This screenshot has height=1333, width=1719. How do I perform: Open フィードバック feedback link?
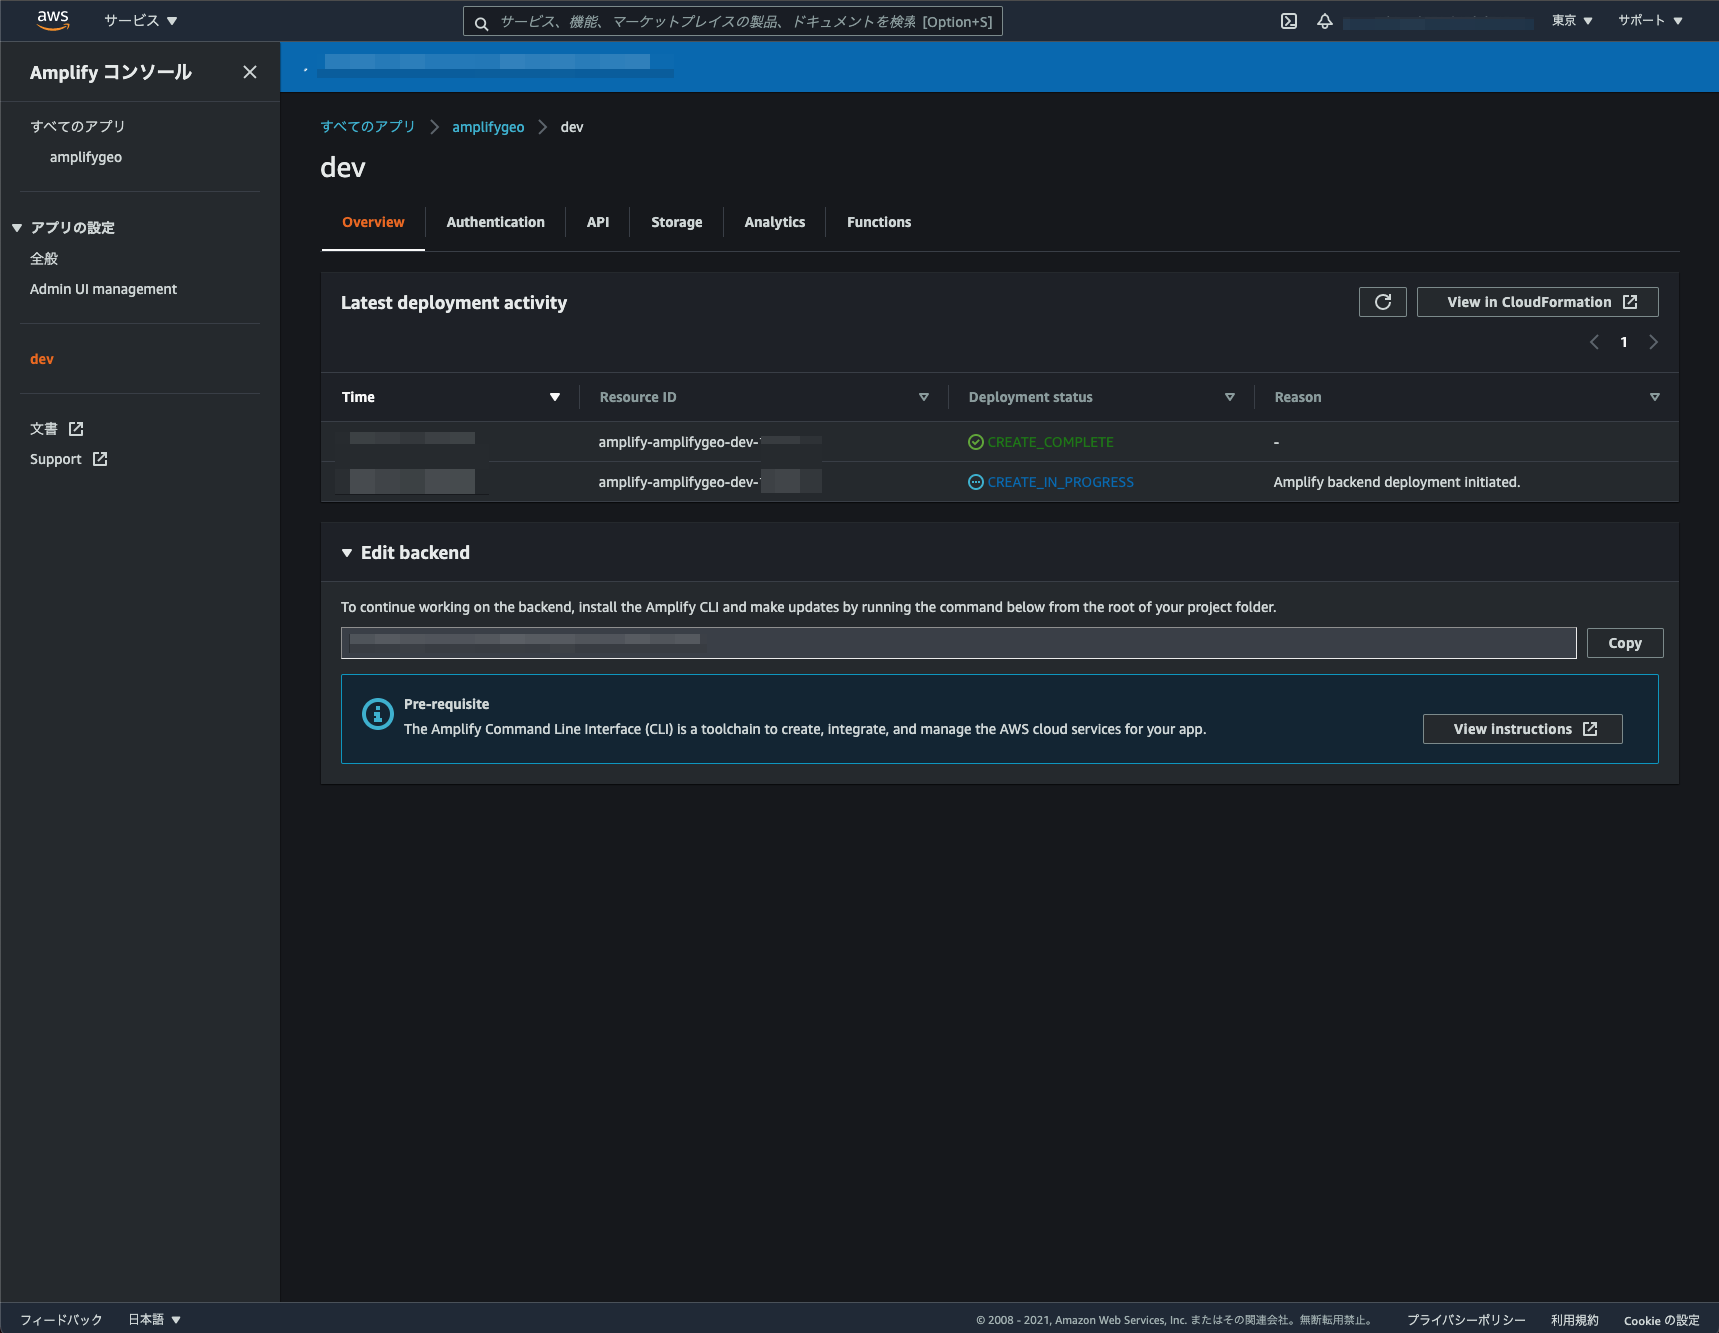pyautogui.click(x=62, y=1320)
